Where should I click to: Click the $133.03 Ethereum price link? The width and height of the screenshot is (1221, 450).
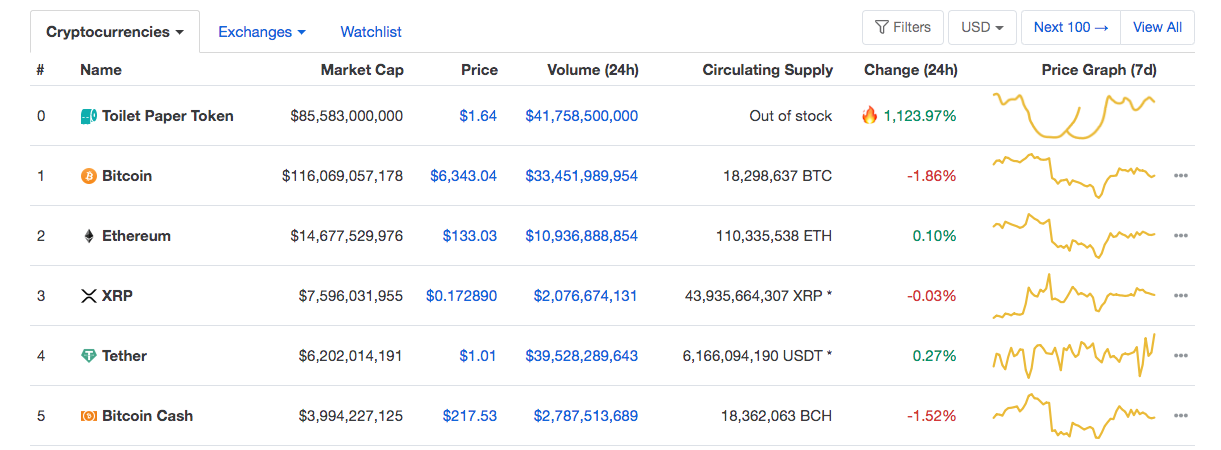point(470,236)
